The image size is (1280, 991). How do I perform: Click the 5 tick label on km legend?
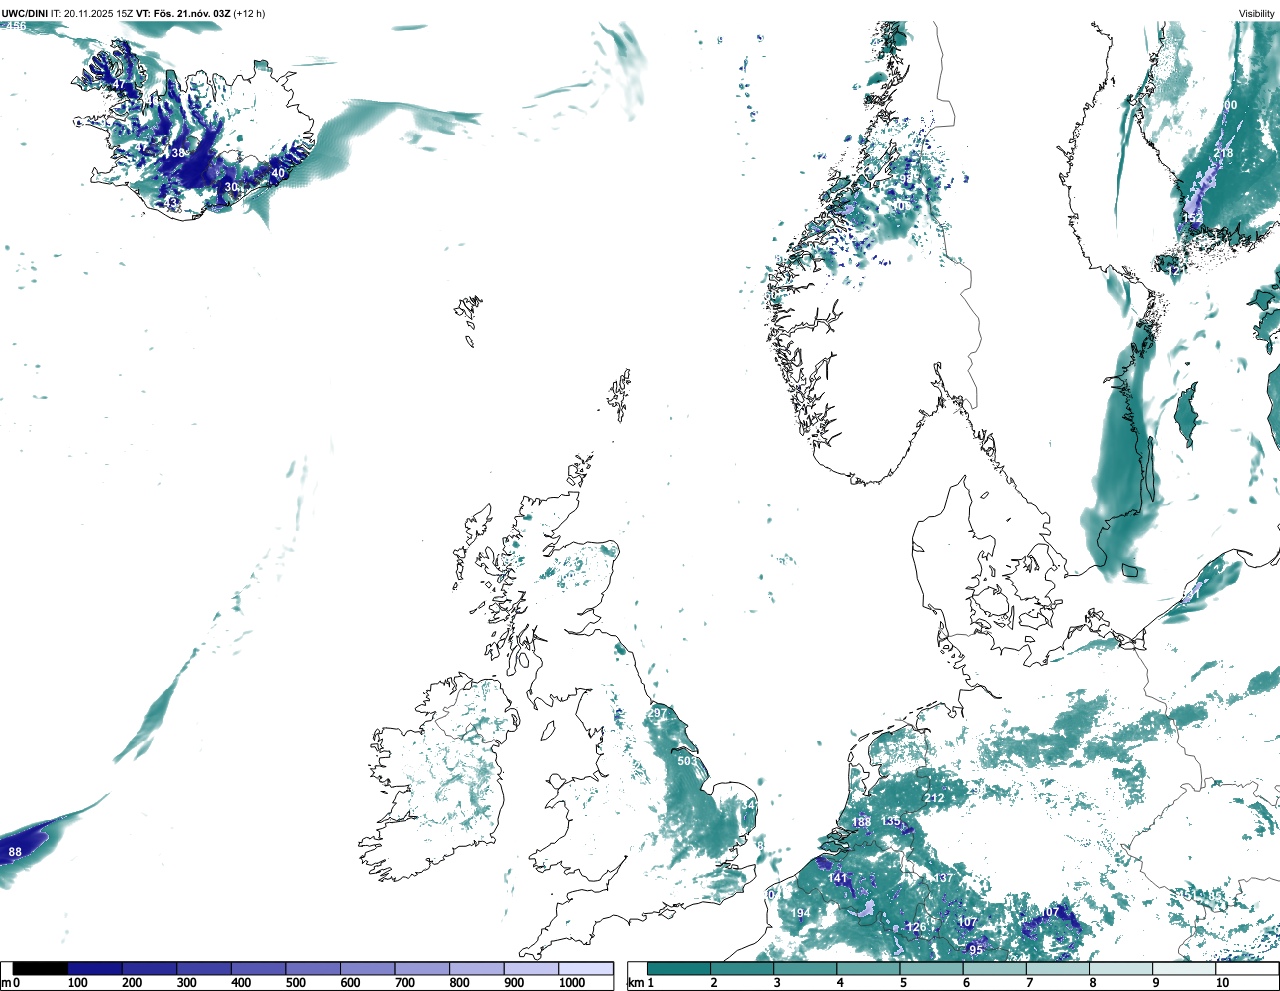point(903,983)
